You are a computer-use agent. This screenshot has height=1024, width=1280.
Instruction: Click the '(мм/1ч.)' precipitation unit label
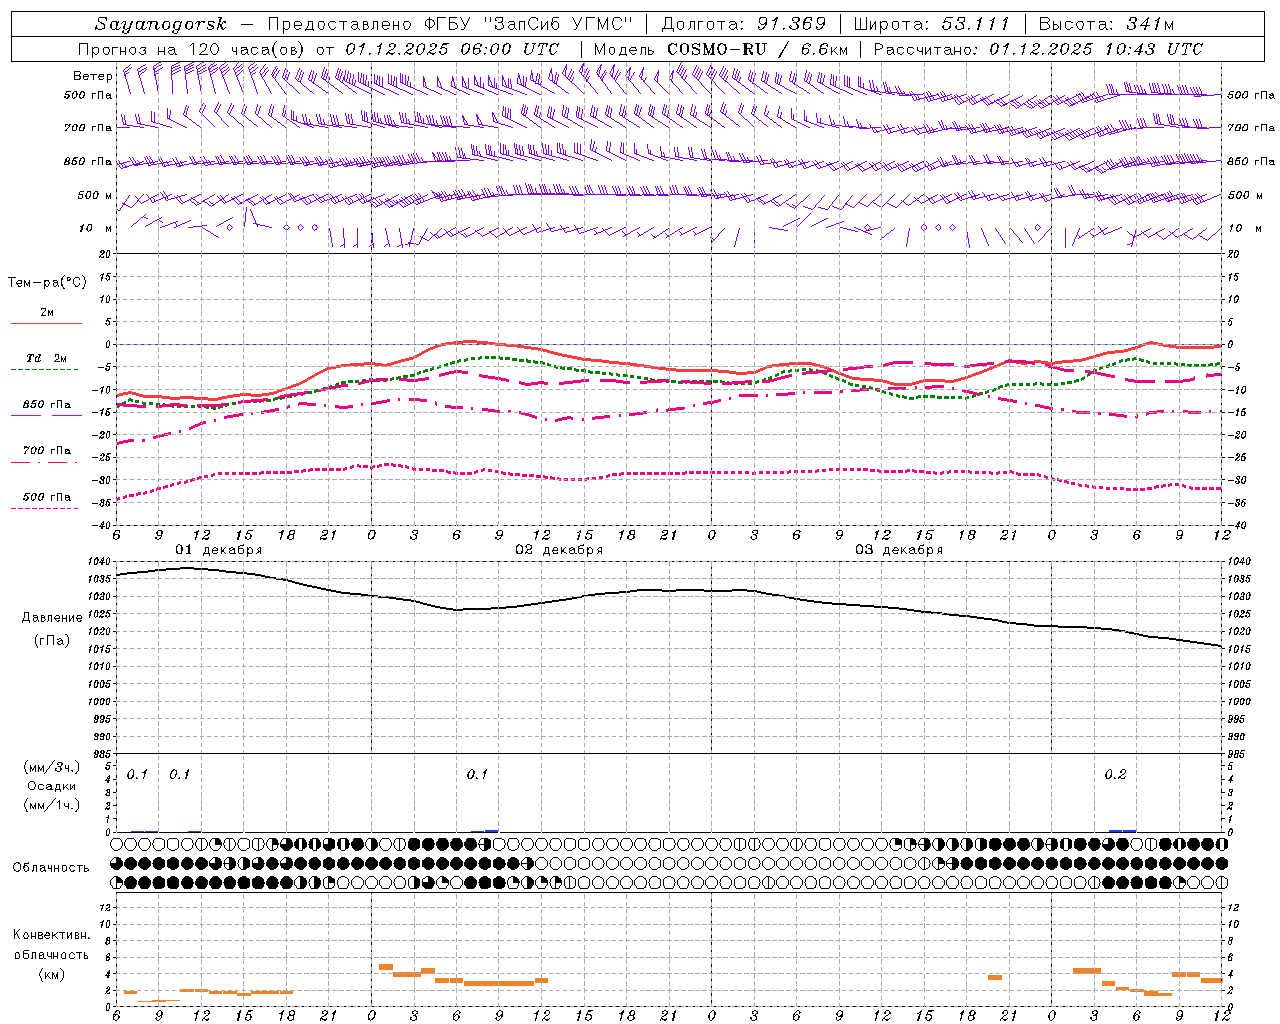click(x=51, y=805)
